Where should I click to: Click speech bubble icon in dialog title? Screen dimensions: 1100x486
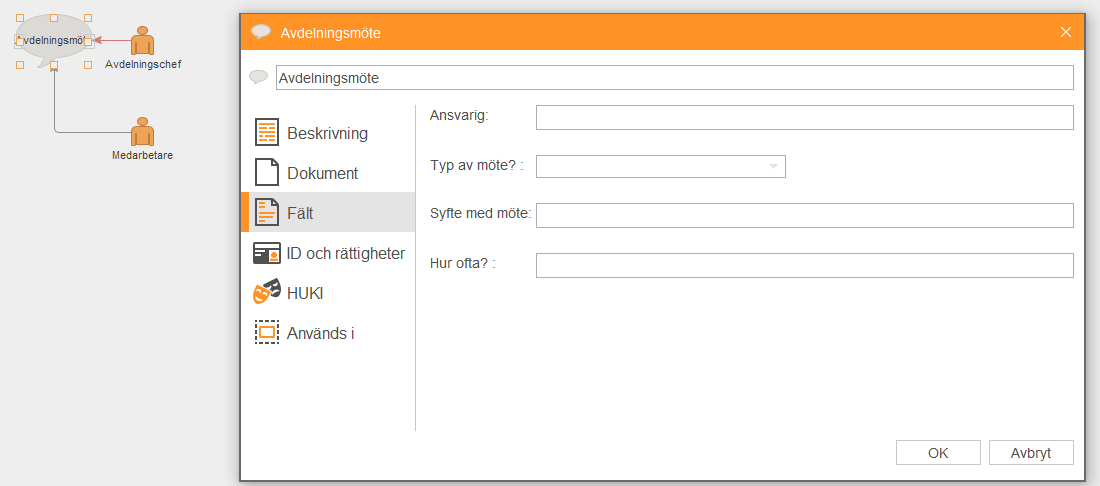point(261,32)
